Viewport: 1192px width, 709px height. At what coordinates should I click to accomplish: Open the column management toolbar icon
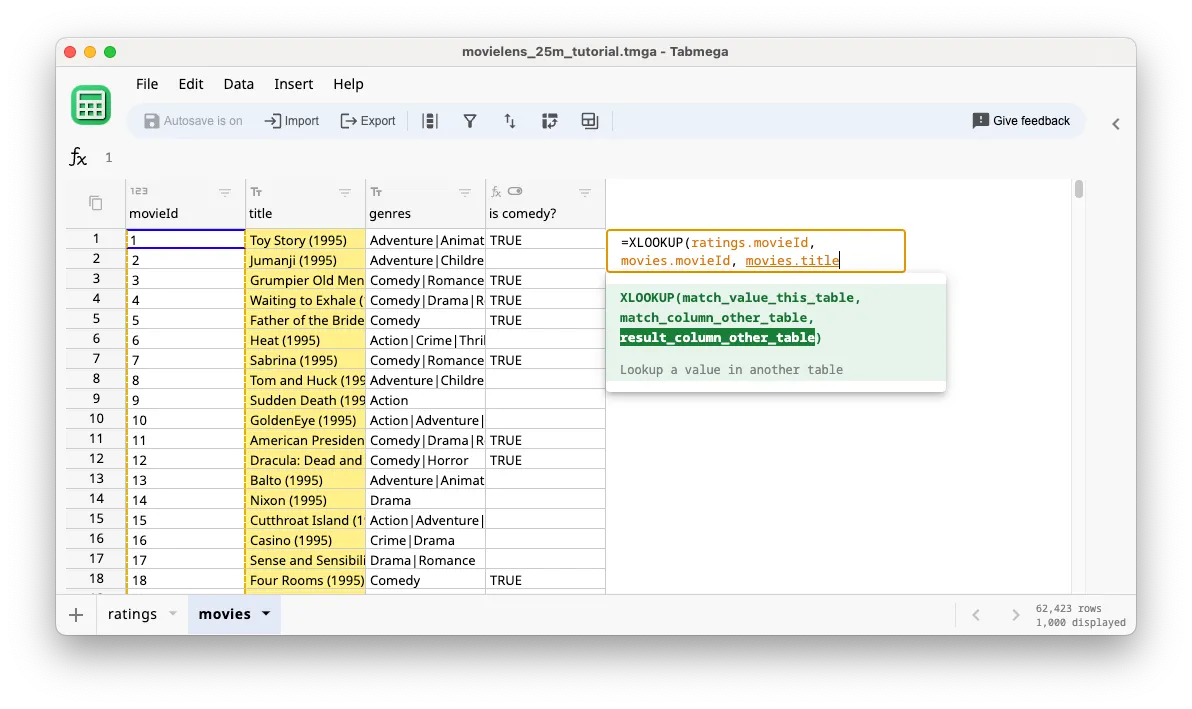tap(430, 120)
